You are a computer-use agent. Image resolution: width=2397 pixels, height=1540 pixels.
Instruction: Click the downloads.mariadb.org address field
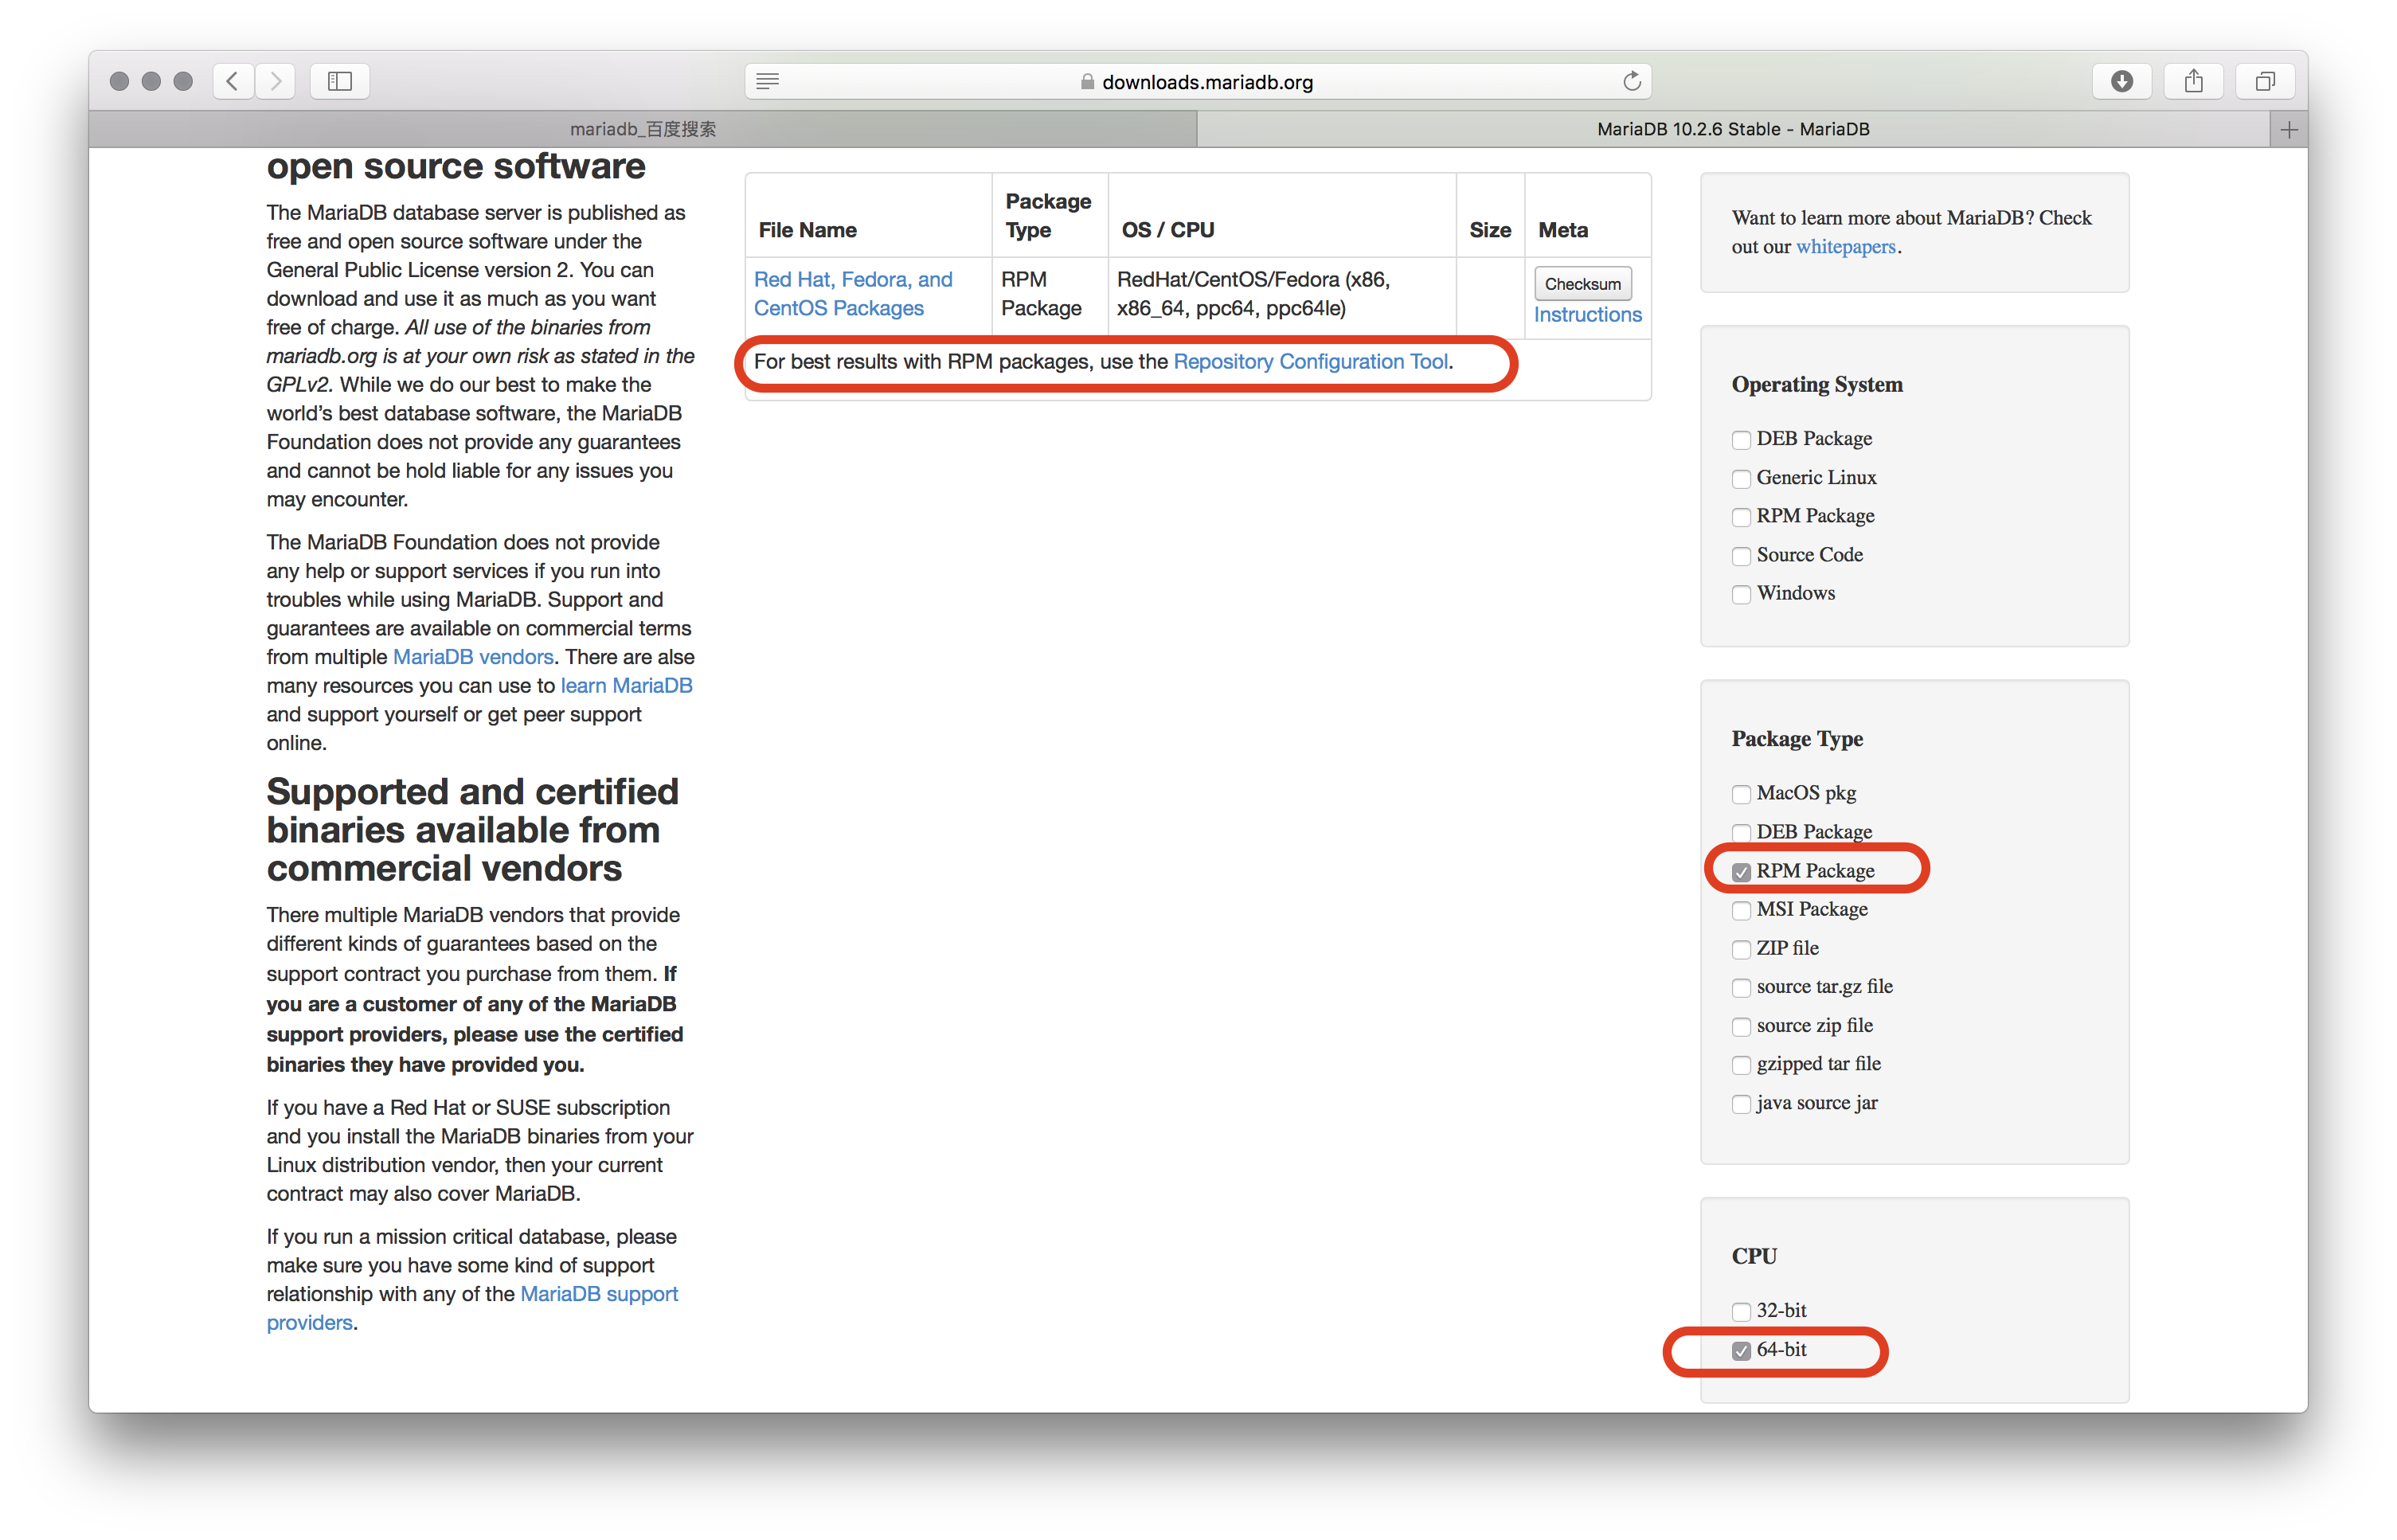point(1206,82)
